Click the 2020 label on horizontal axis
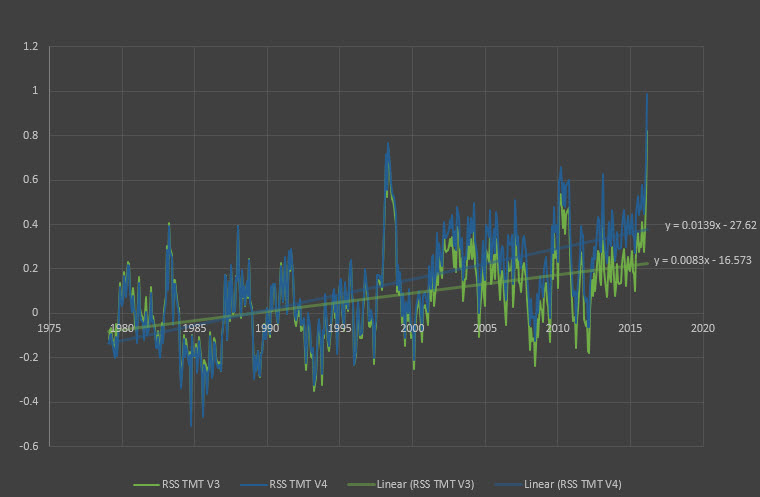Screen dimensions: 760x497 702,328
